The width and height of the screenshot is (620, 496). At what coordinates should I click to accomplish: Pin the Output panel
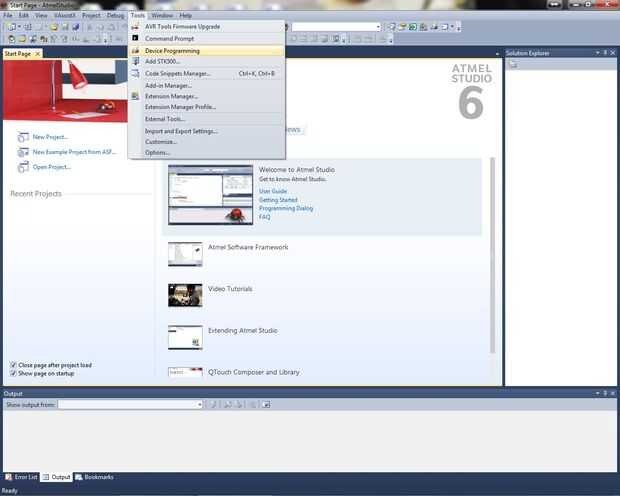pos(605,393)
